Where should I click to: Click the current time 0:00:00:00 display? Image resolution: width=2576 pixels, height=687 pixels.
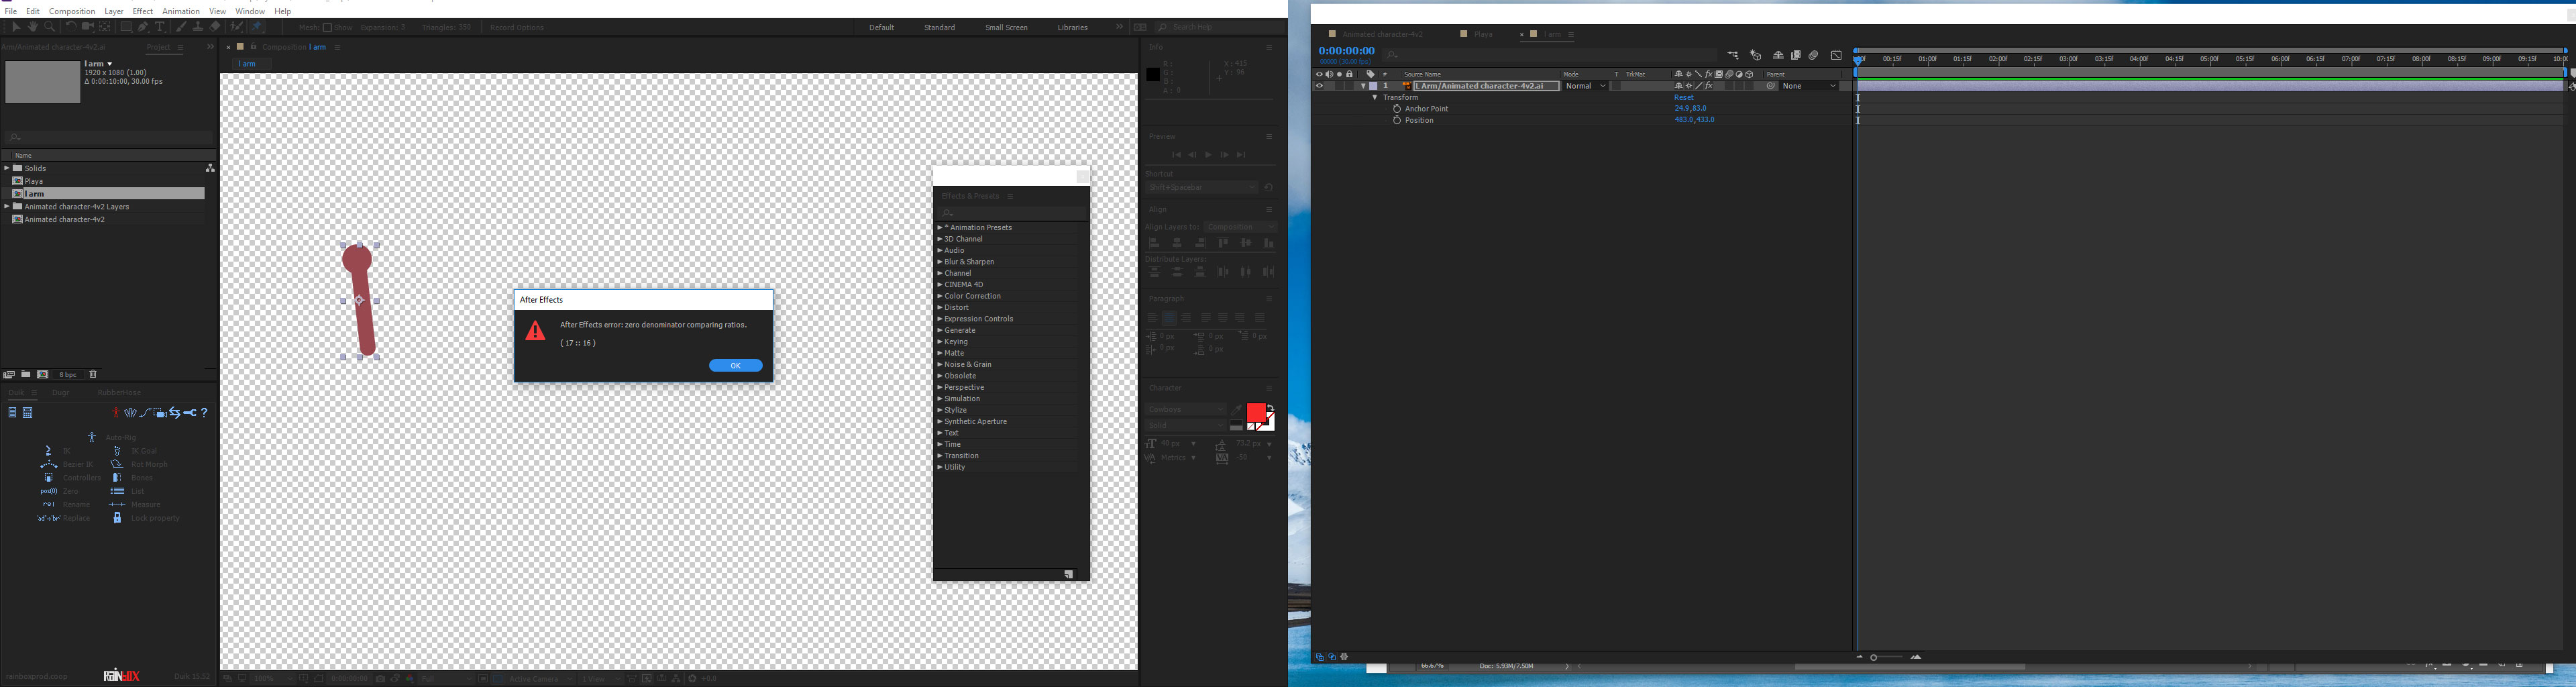(x=1347, y=51)
